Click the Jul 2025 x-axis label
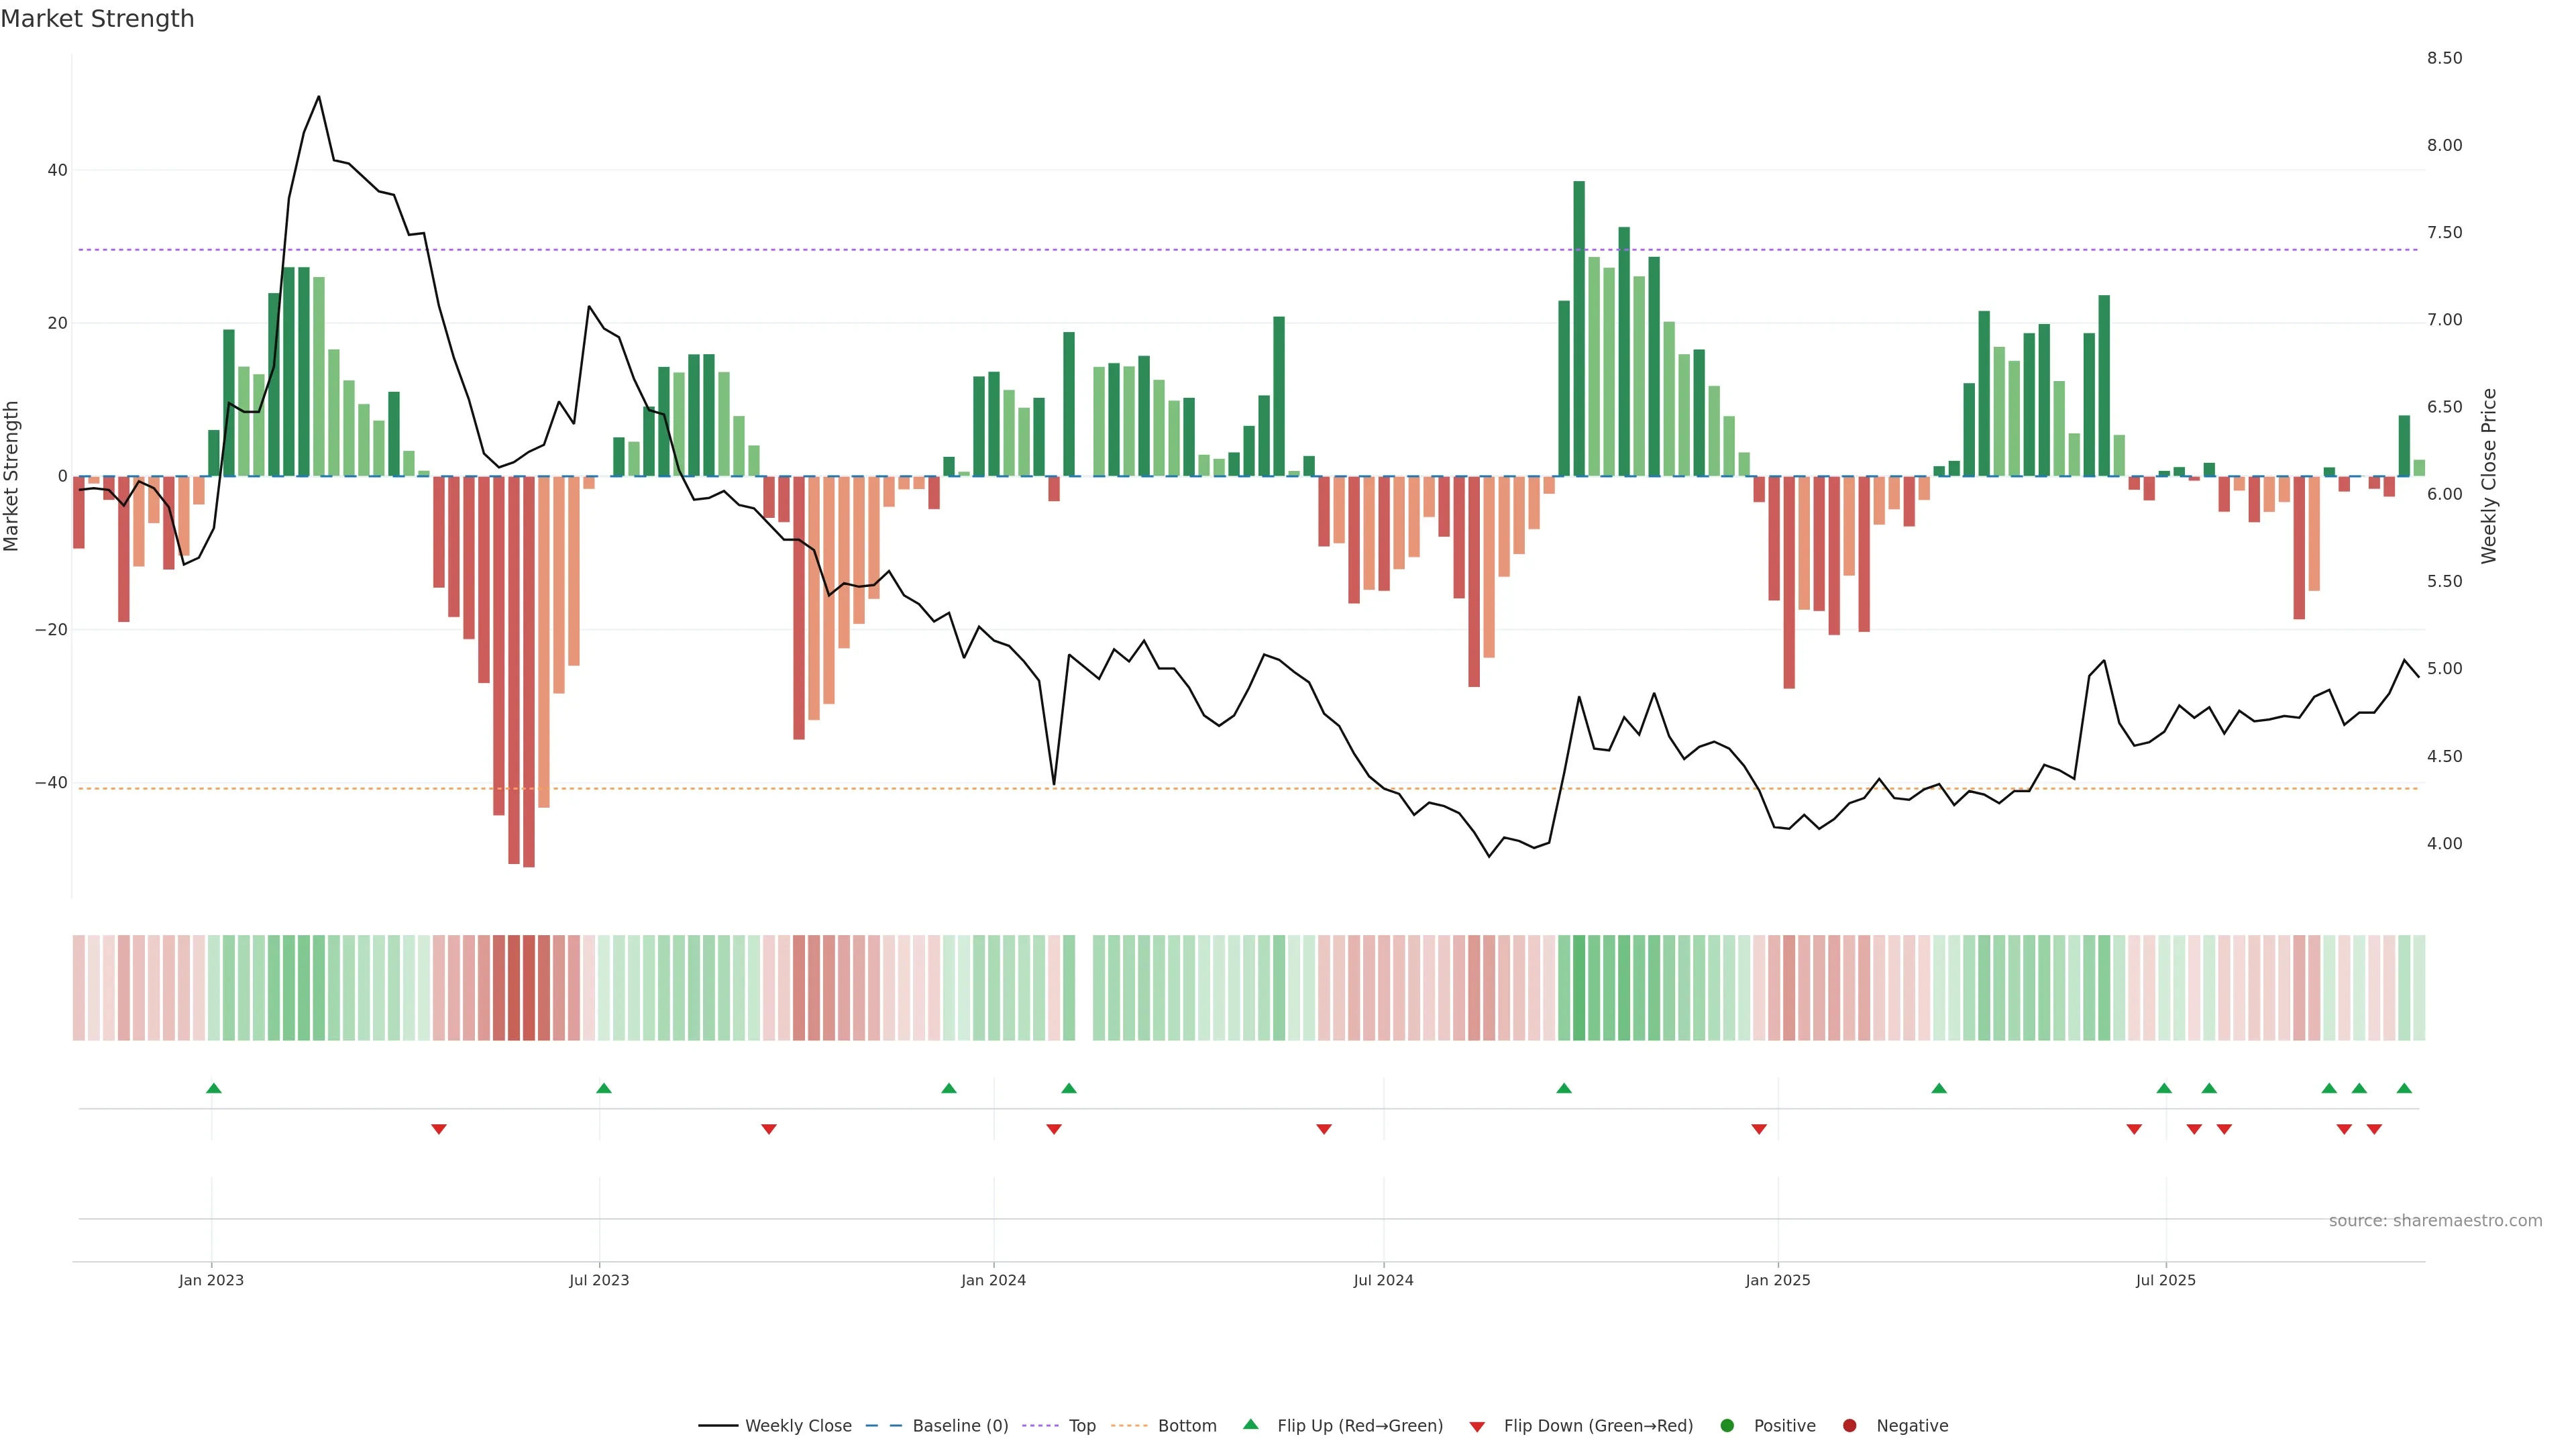 coord(2165,1280)
